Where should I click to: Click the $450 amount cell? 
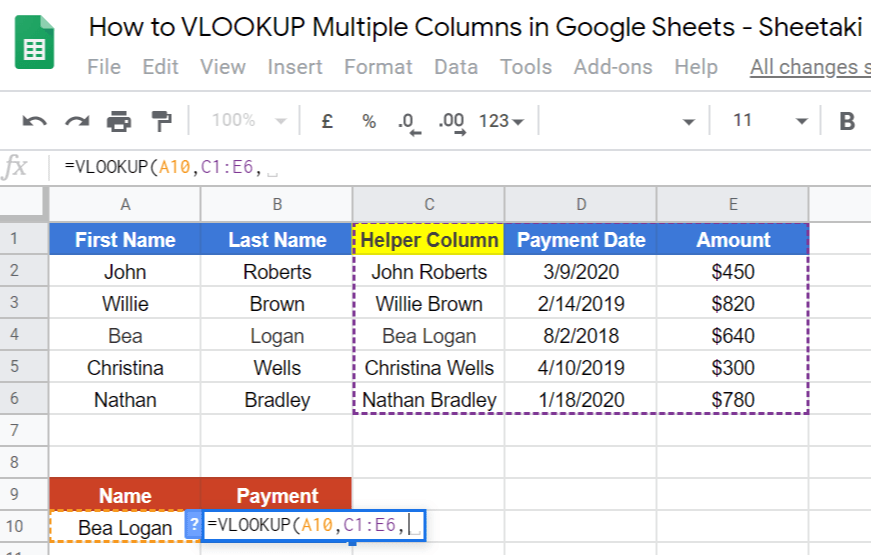click(733, 272)
